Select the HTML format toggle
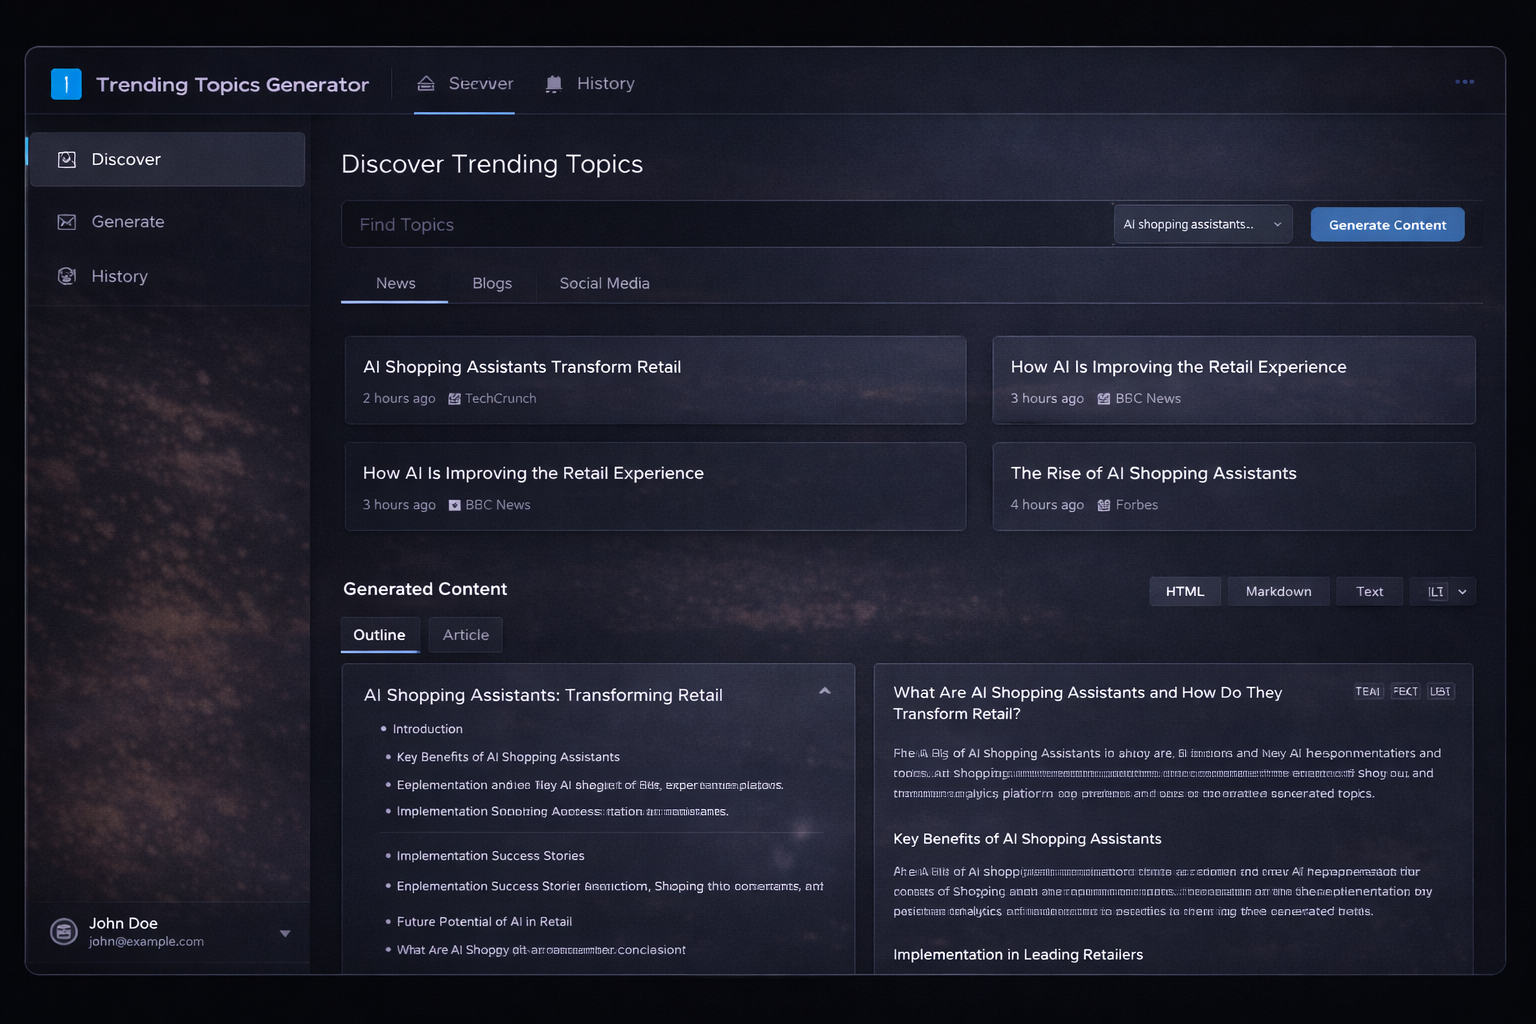Viewport: 1536px width, 1024px height. (1185, 592)
